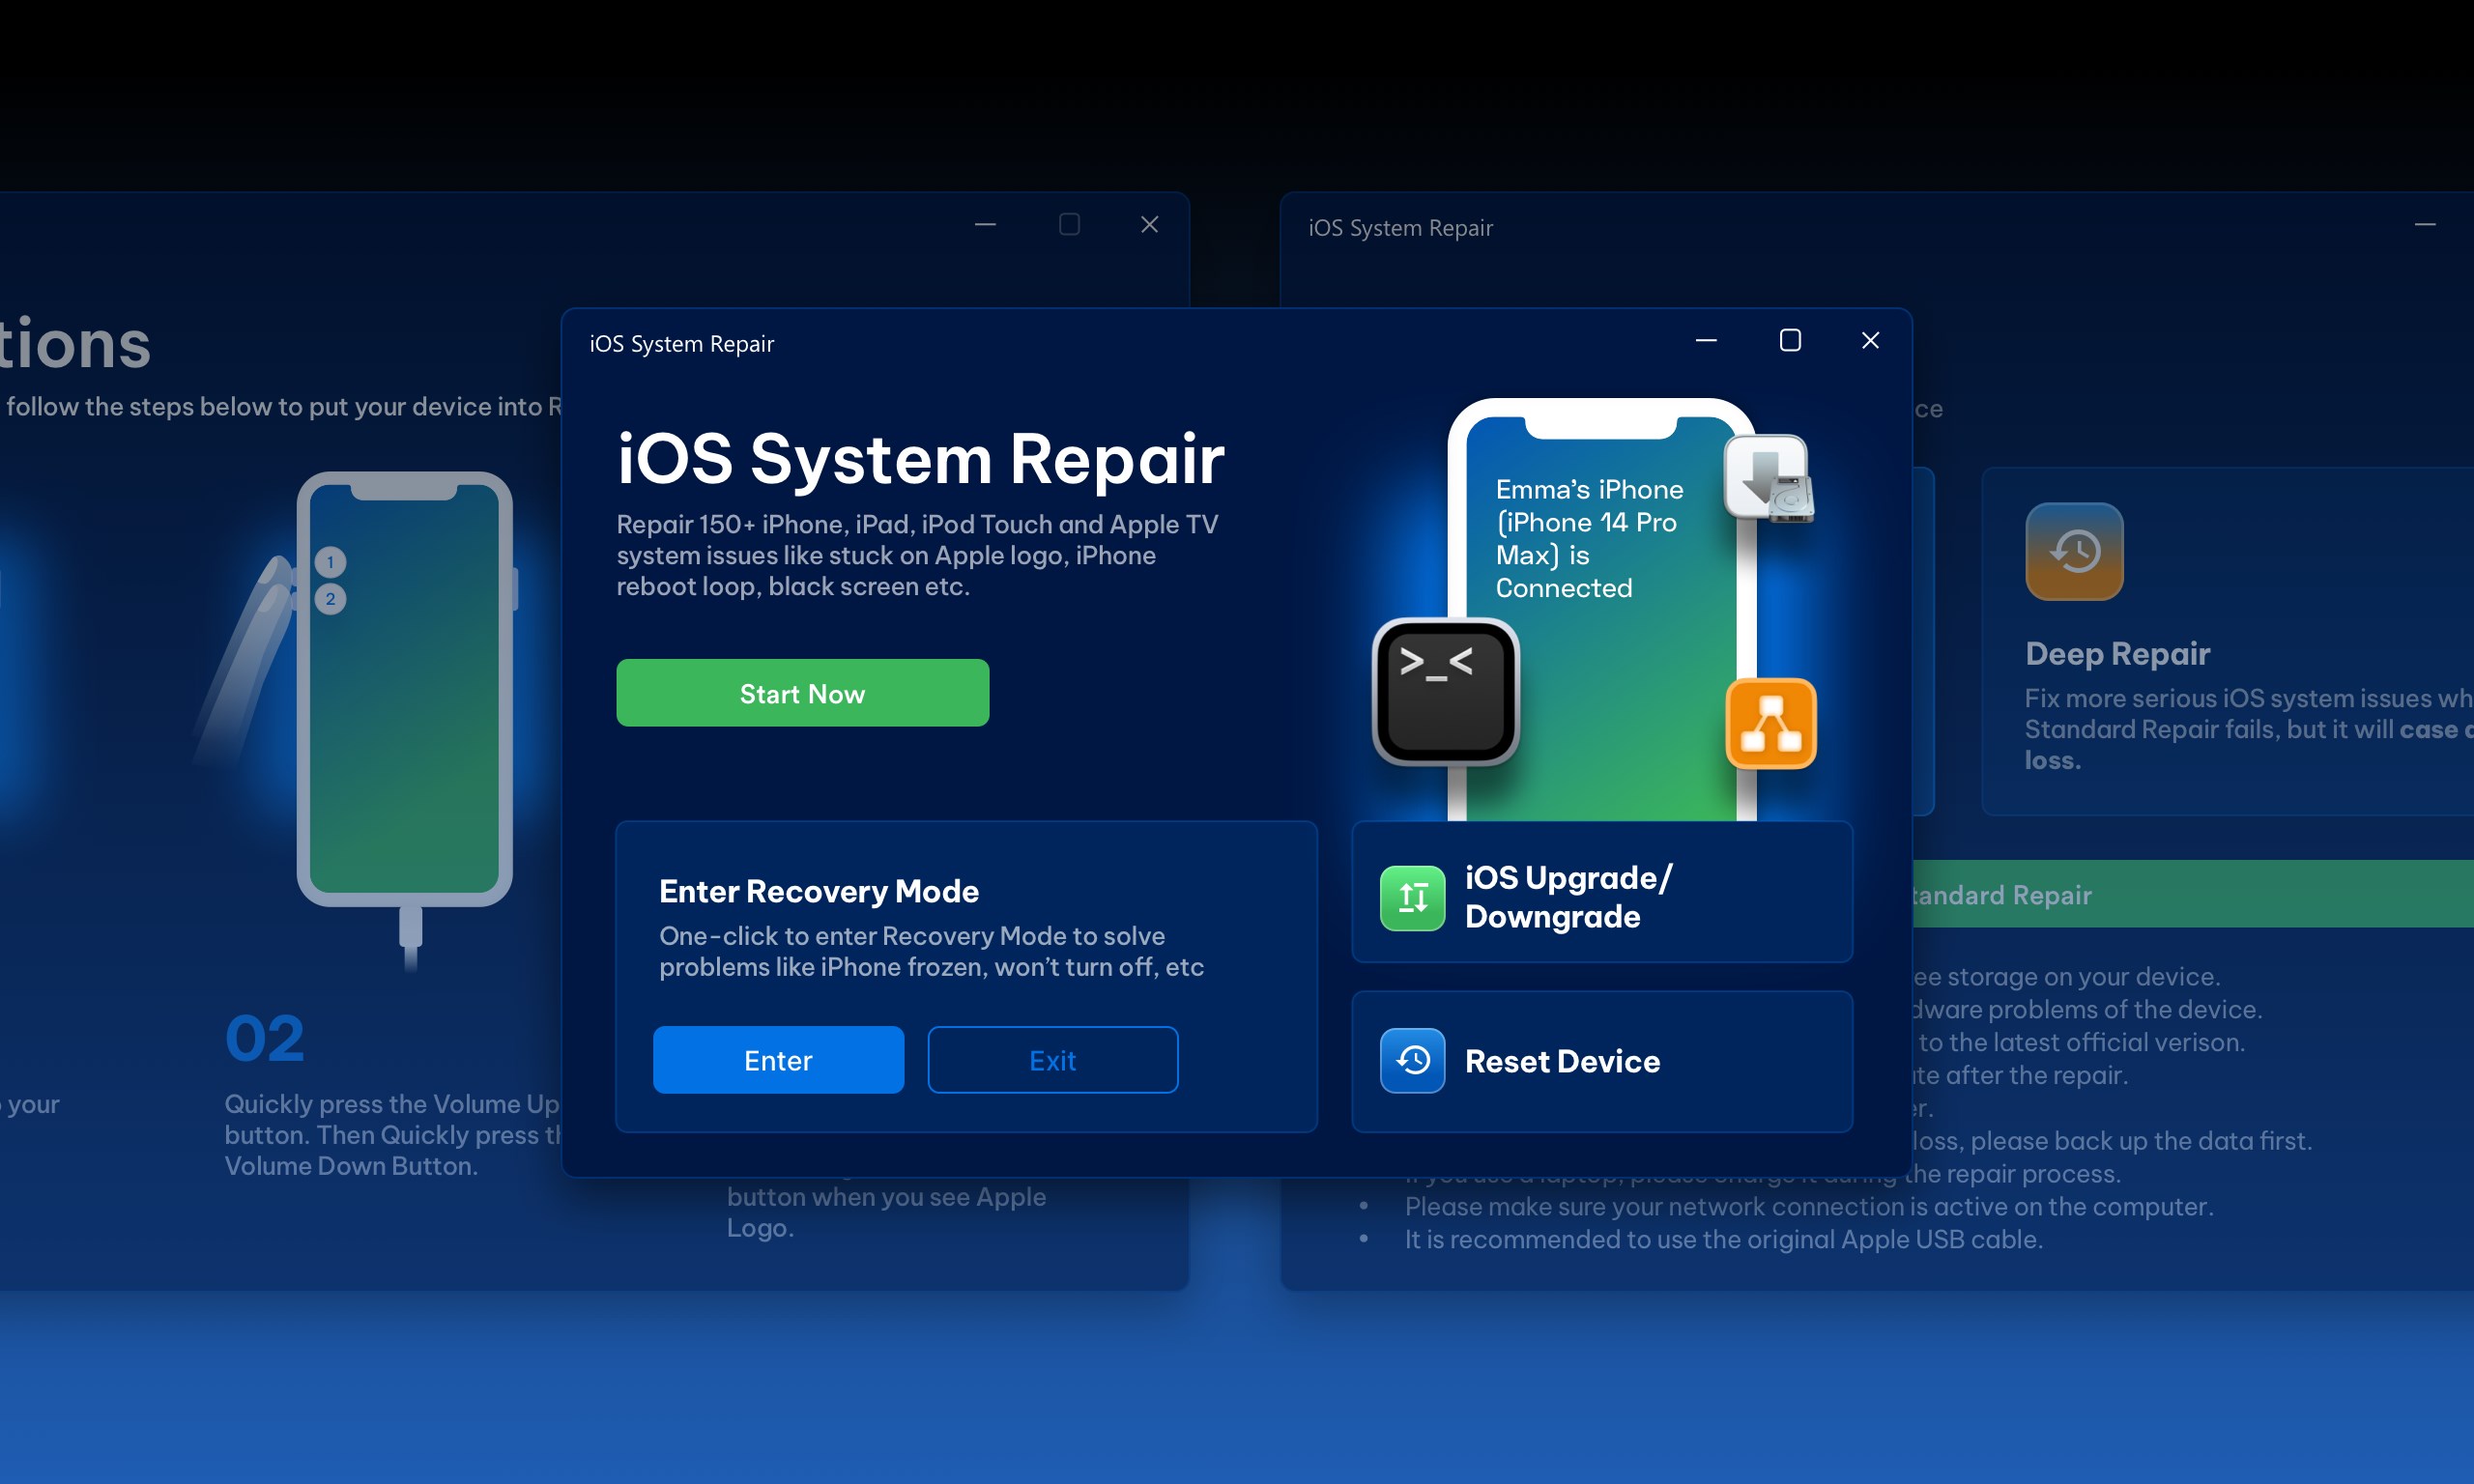
Task: Select the Reset Device panel row
Action: (x=1601, y=1061)
